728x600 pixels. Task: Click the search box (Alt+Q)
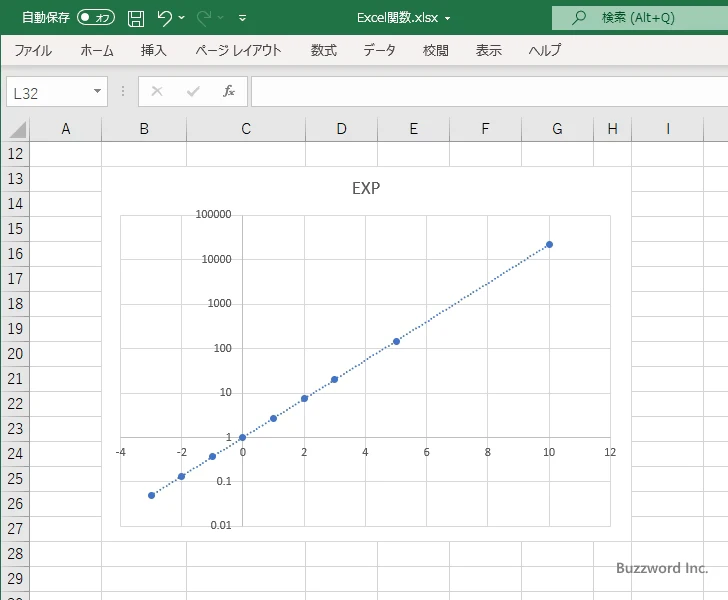coord(640,18)
